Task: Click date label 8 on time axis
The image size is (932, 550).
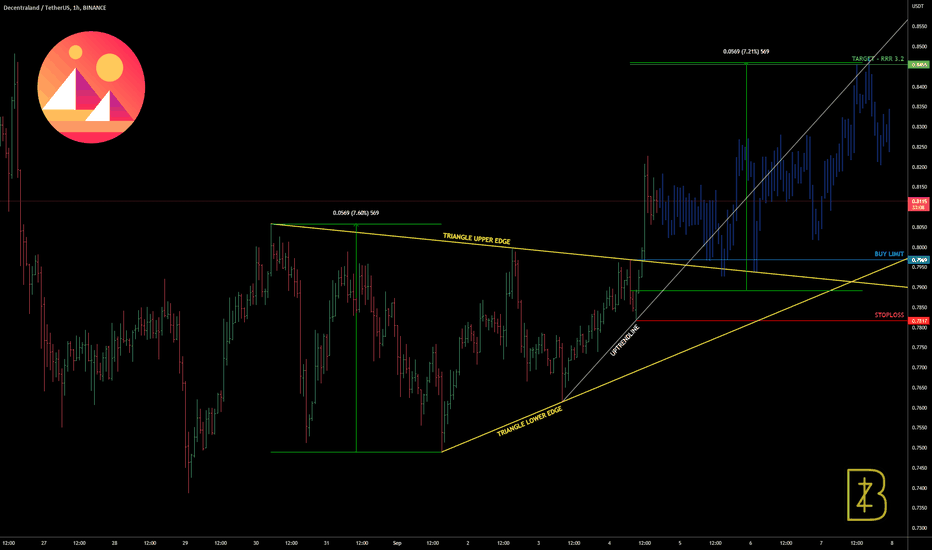Action: click(x=892, y=543)
